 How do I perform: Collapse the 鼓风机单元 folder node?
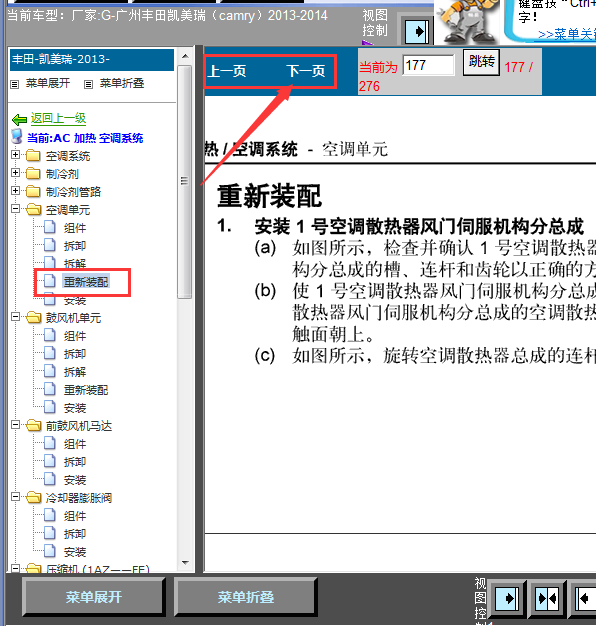(16, 317)
